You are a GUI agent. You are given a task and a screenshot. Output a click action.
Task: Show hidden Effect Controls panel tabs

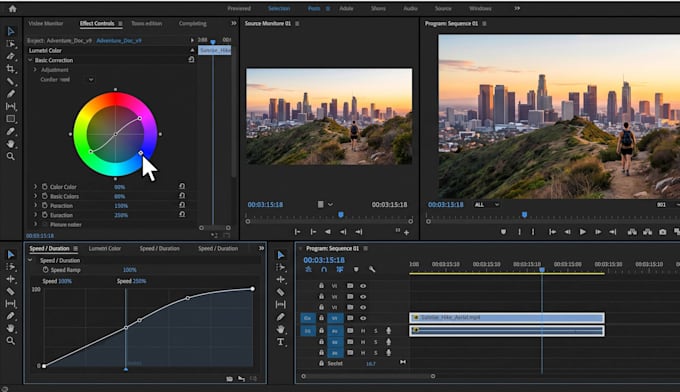click(x=233, y=23)
